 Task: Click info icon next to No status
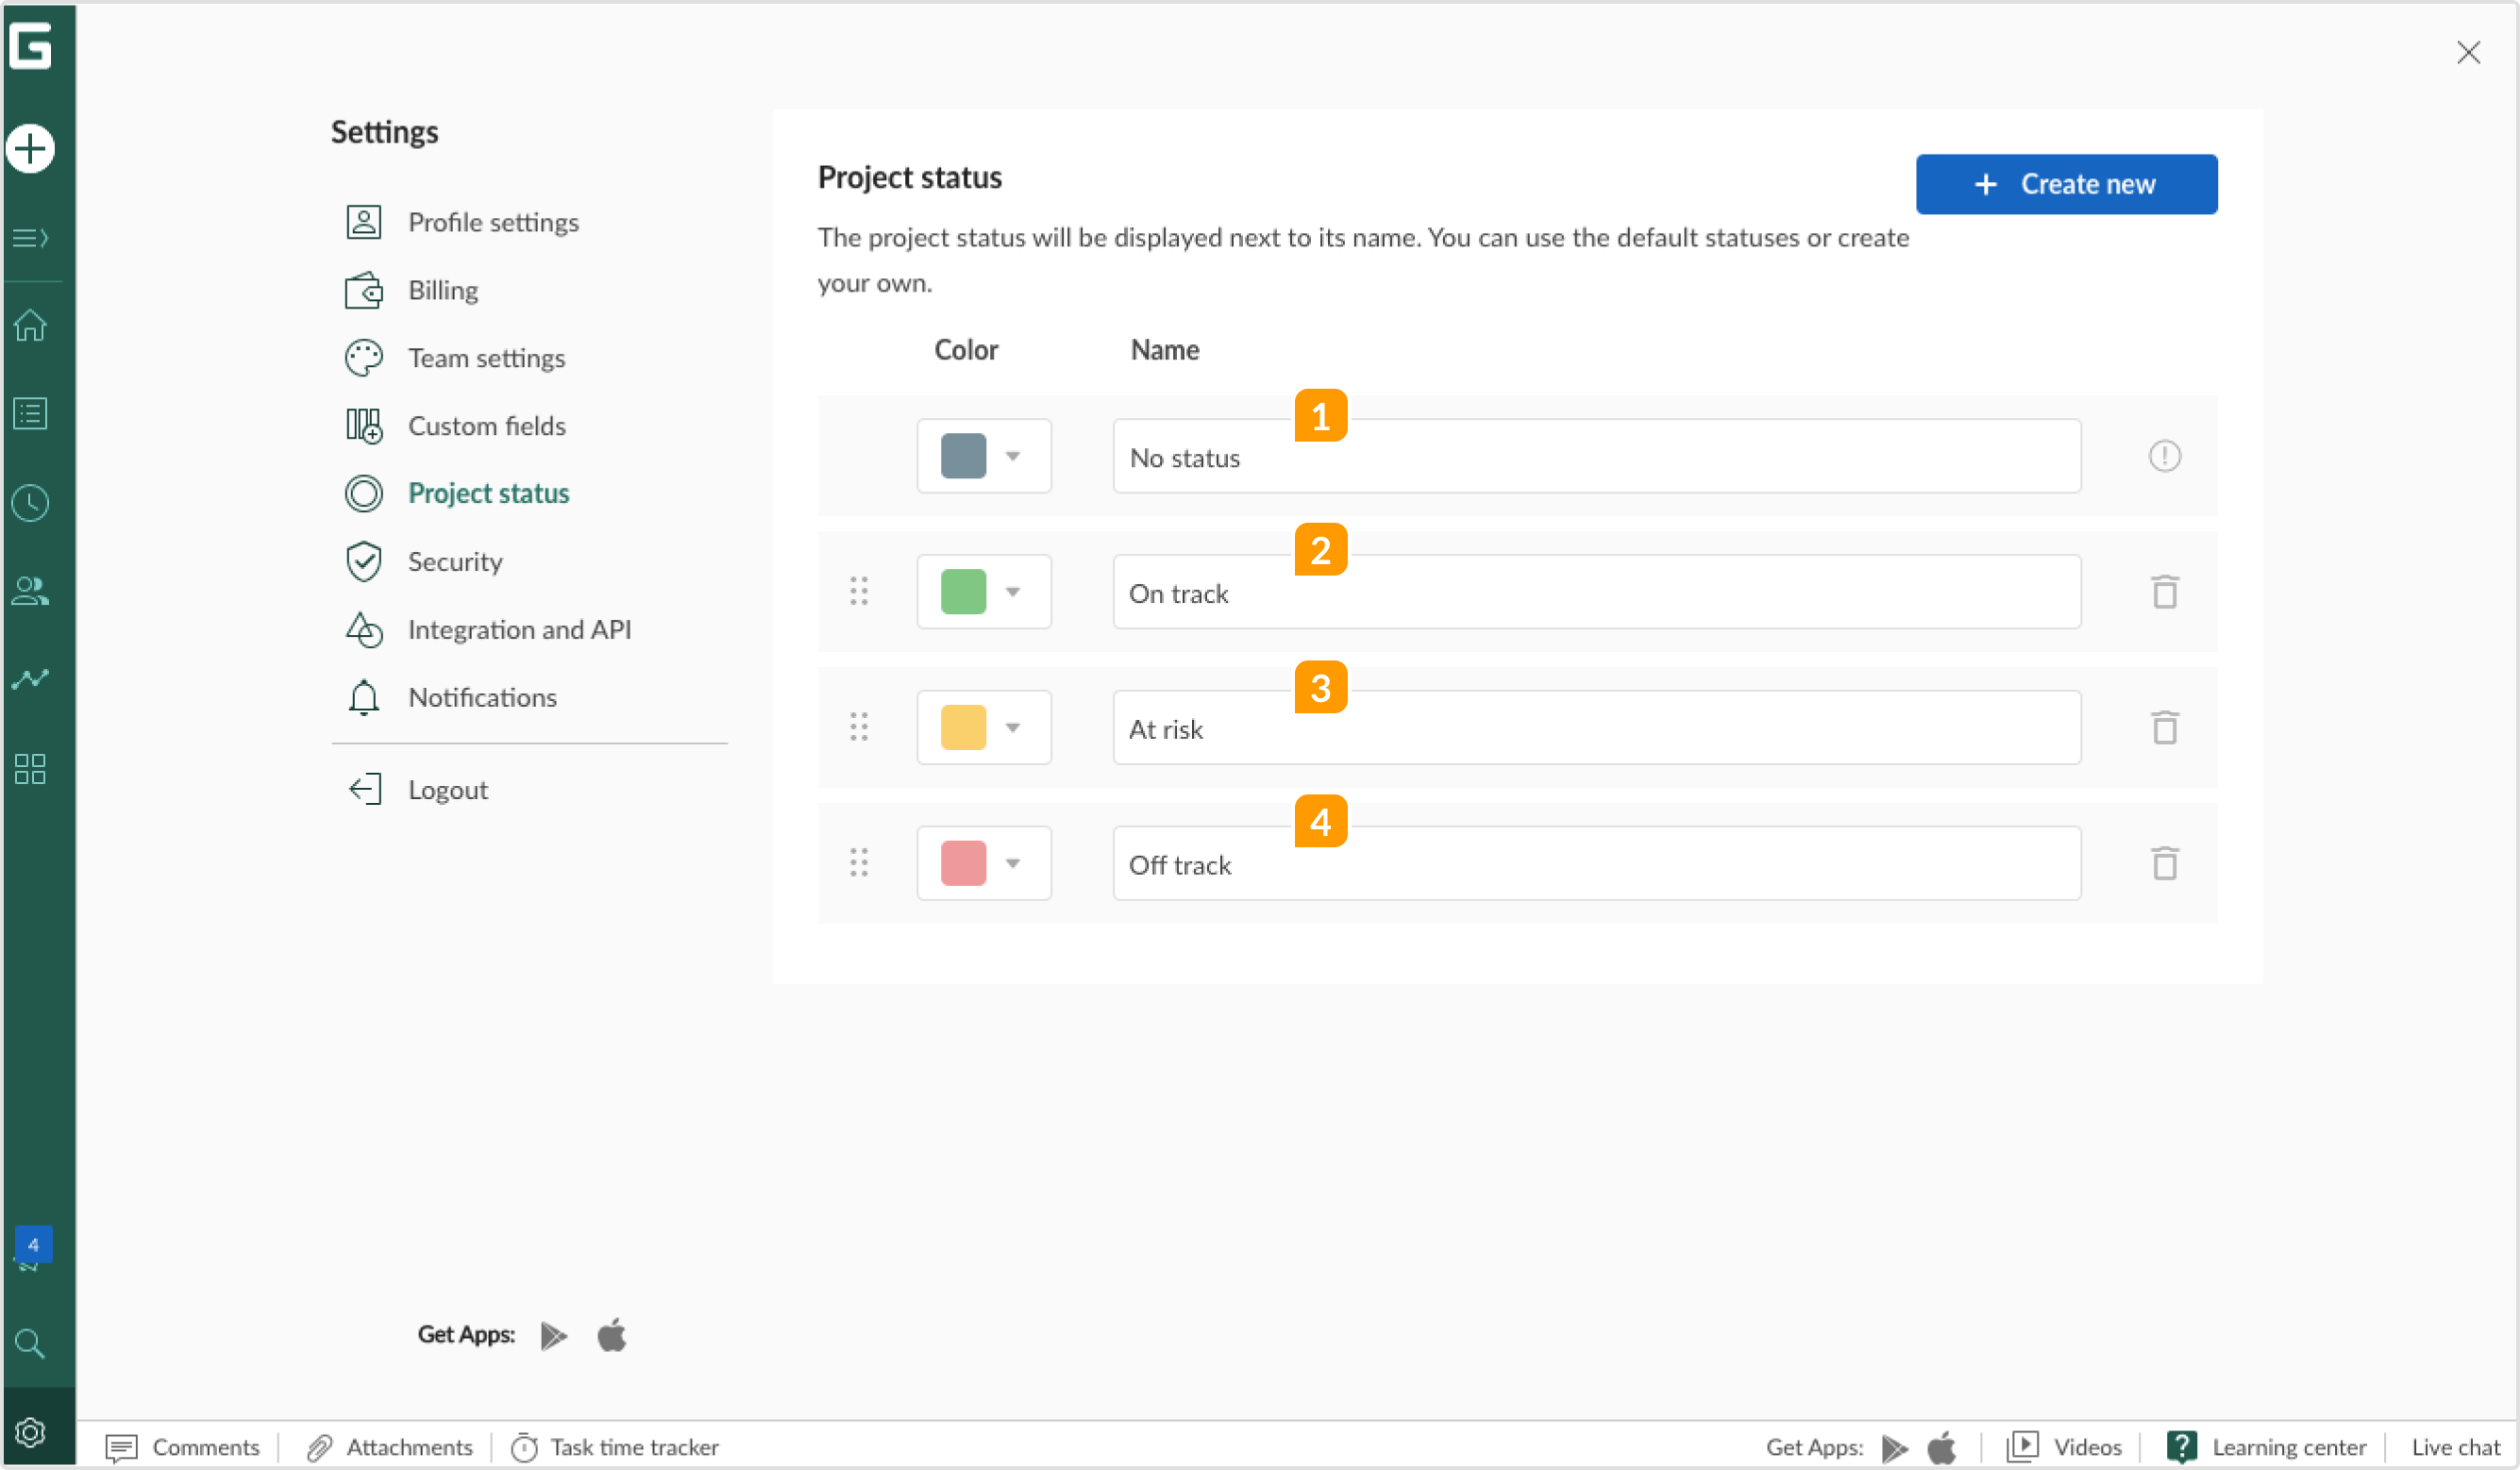click(2164, 456)
